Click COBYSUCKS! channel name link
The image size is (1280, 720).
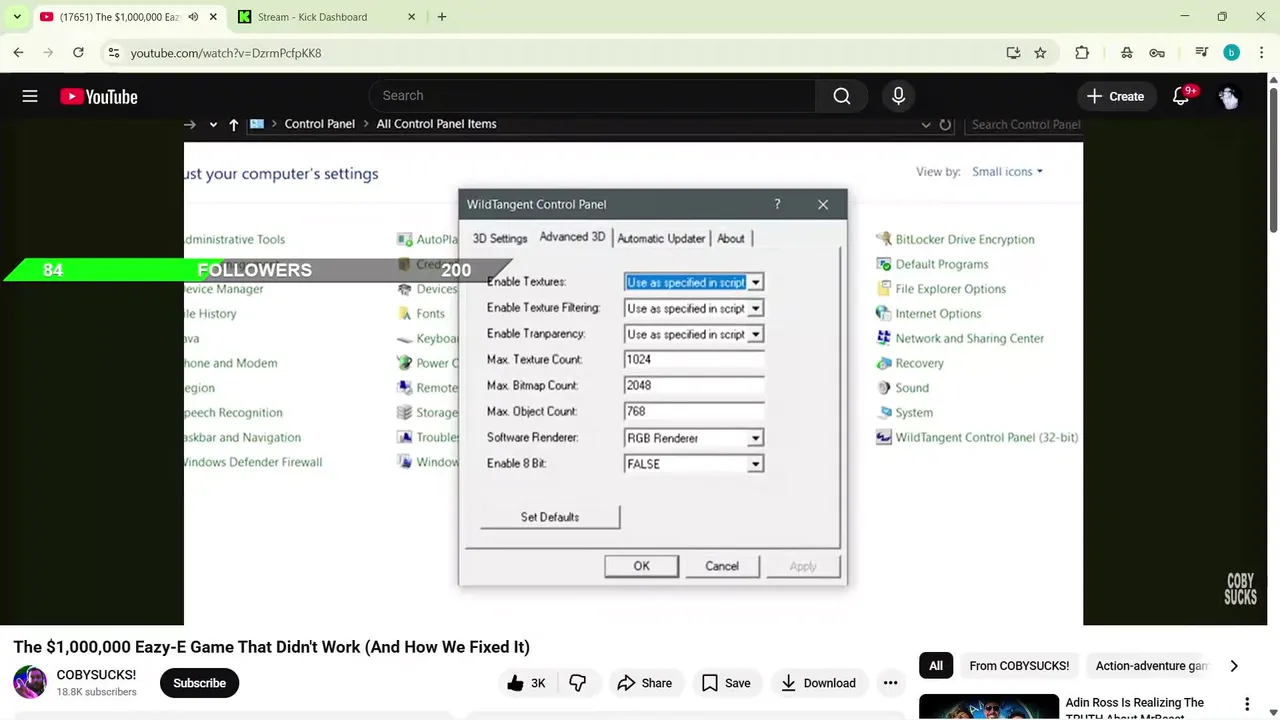pos(96,675)
